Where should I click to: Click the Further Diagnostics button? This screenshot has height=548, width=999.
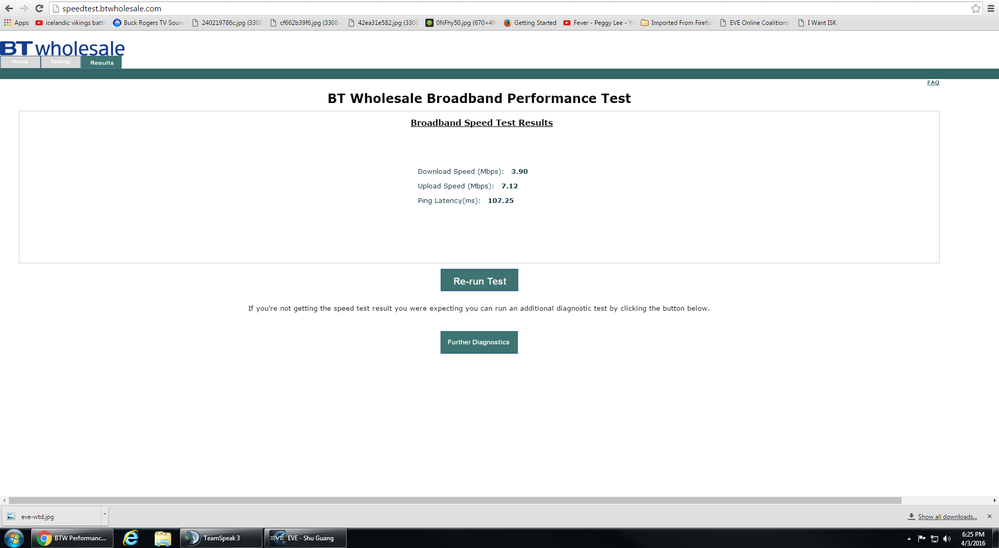479,342
